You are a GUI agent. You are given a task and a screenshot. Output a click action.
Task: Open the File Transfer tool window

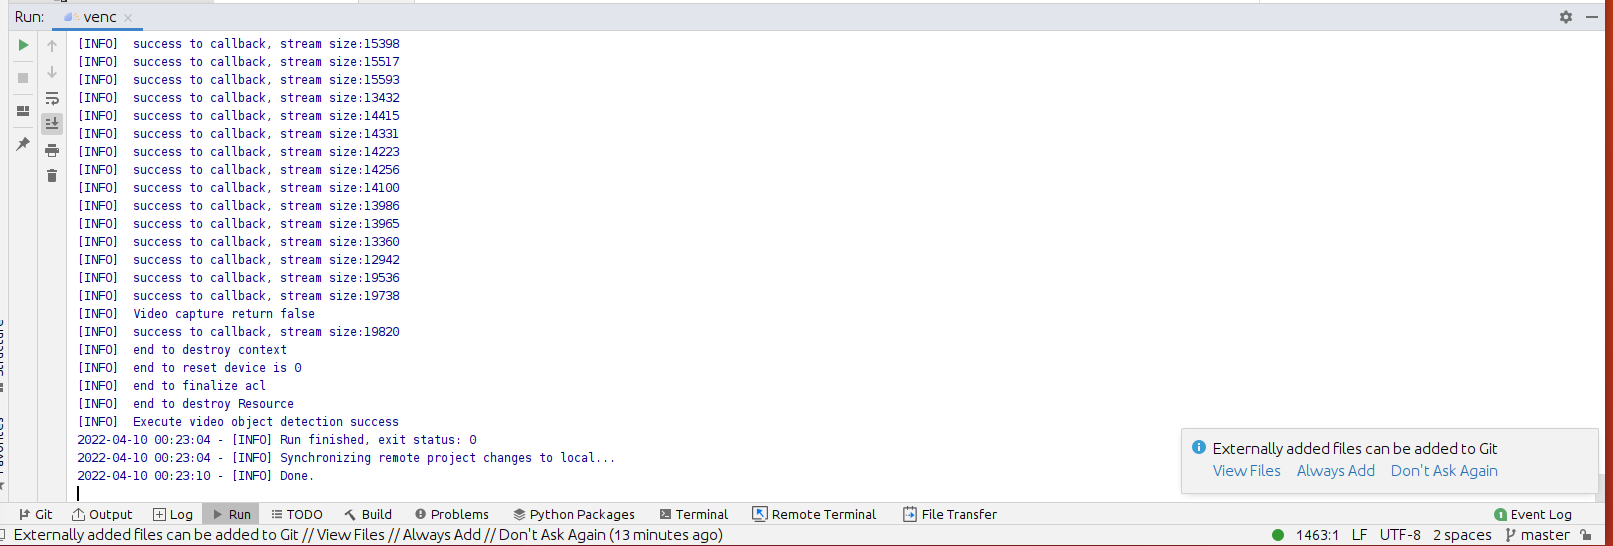tap(950, 514)
